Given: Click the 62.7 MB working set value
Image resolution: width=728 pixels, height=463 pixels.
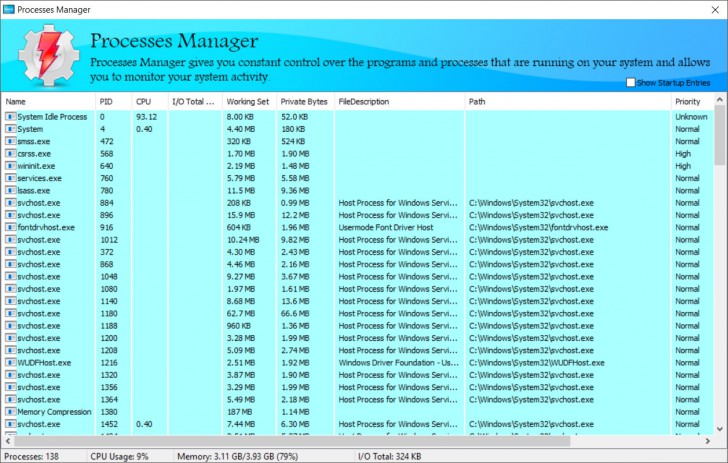Looking at the screenshot, I should [x=240, y=313].
